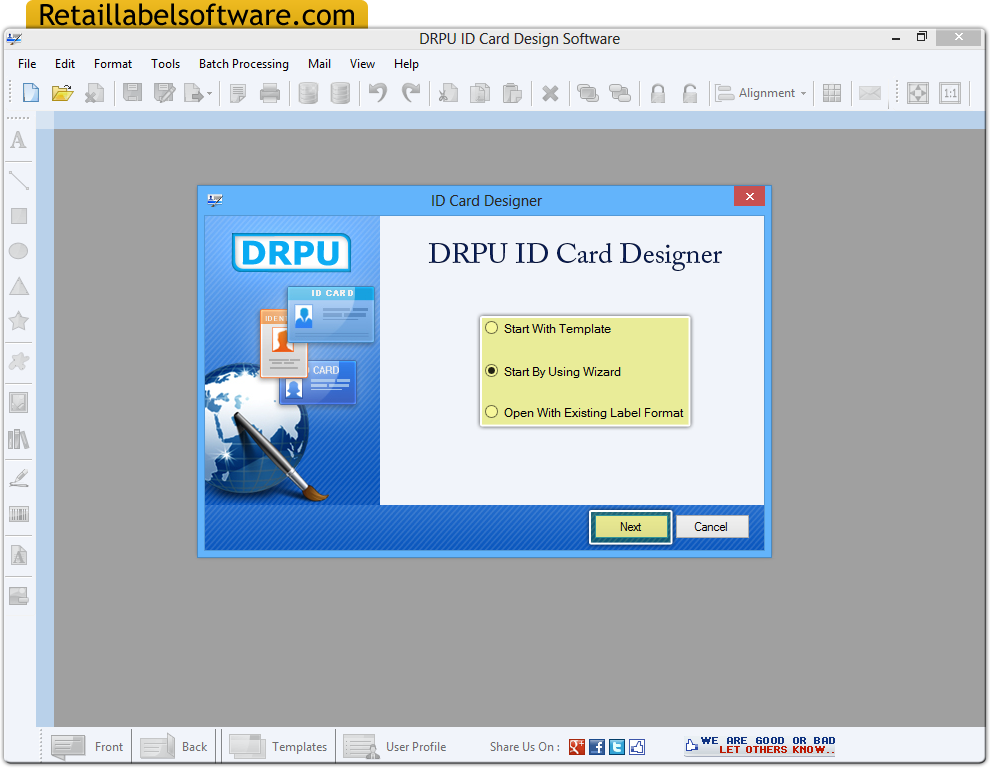Click the Redo arrow icon

click(411, 93)
